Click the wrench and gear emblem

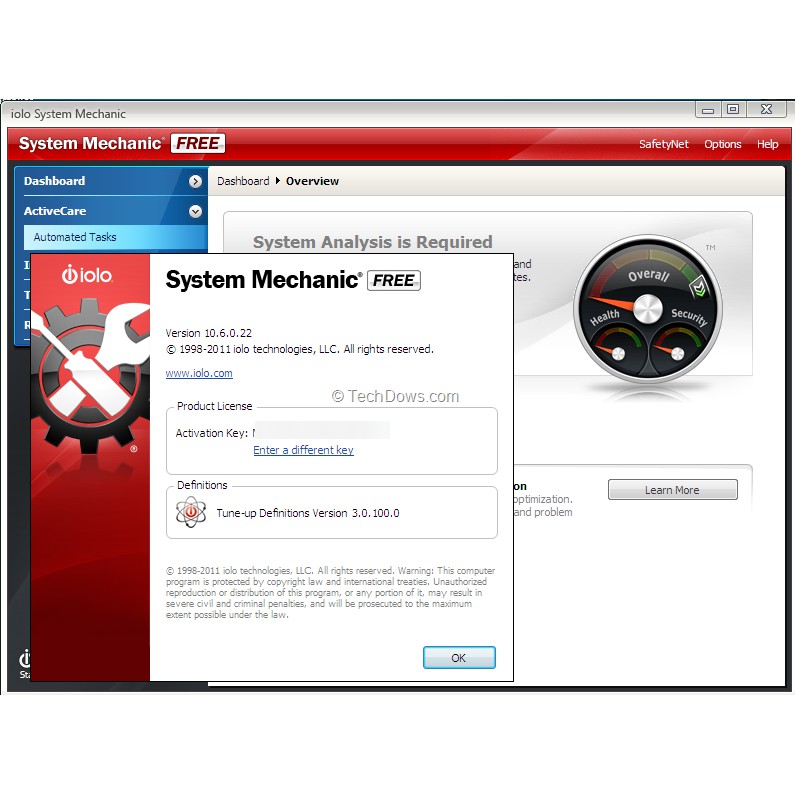[85, 371]
